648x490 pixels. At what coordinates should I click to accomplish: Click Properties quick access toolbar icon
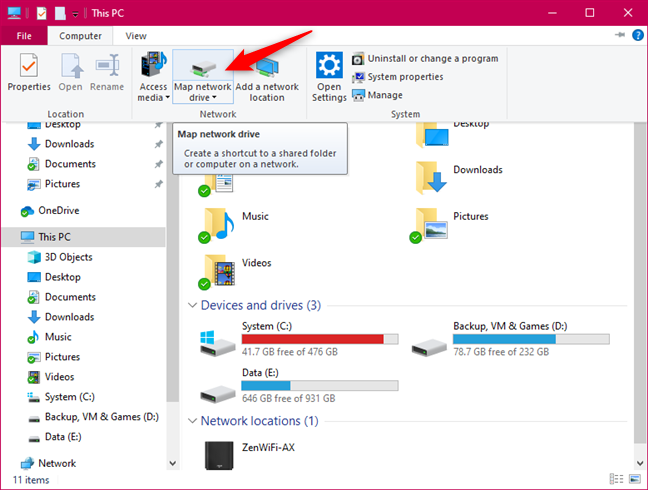41,13
